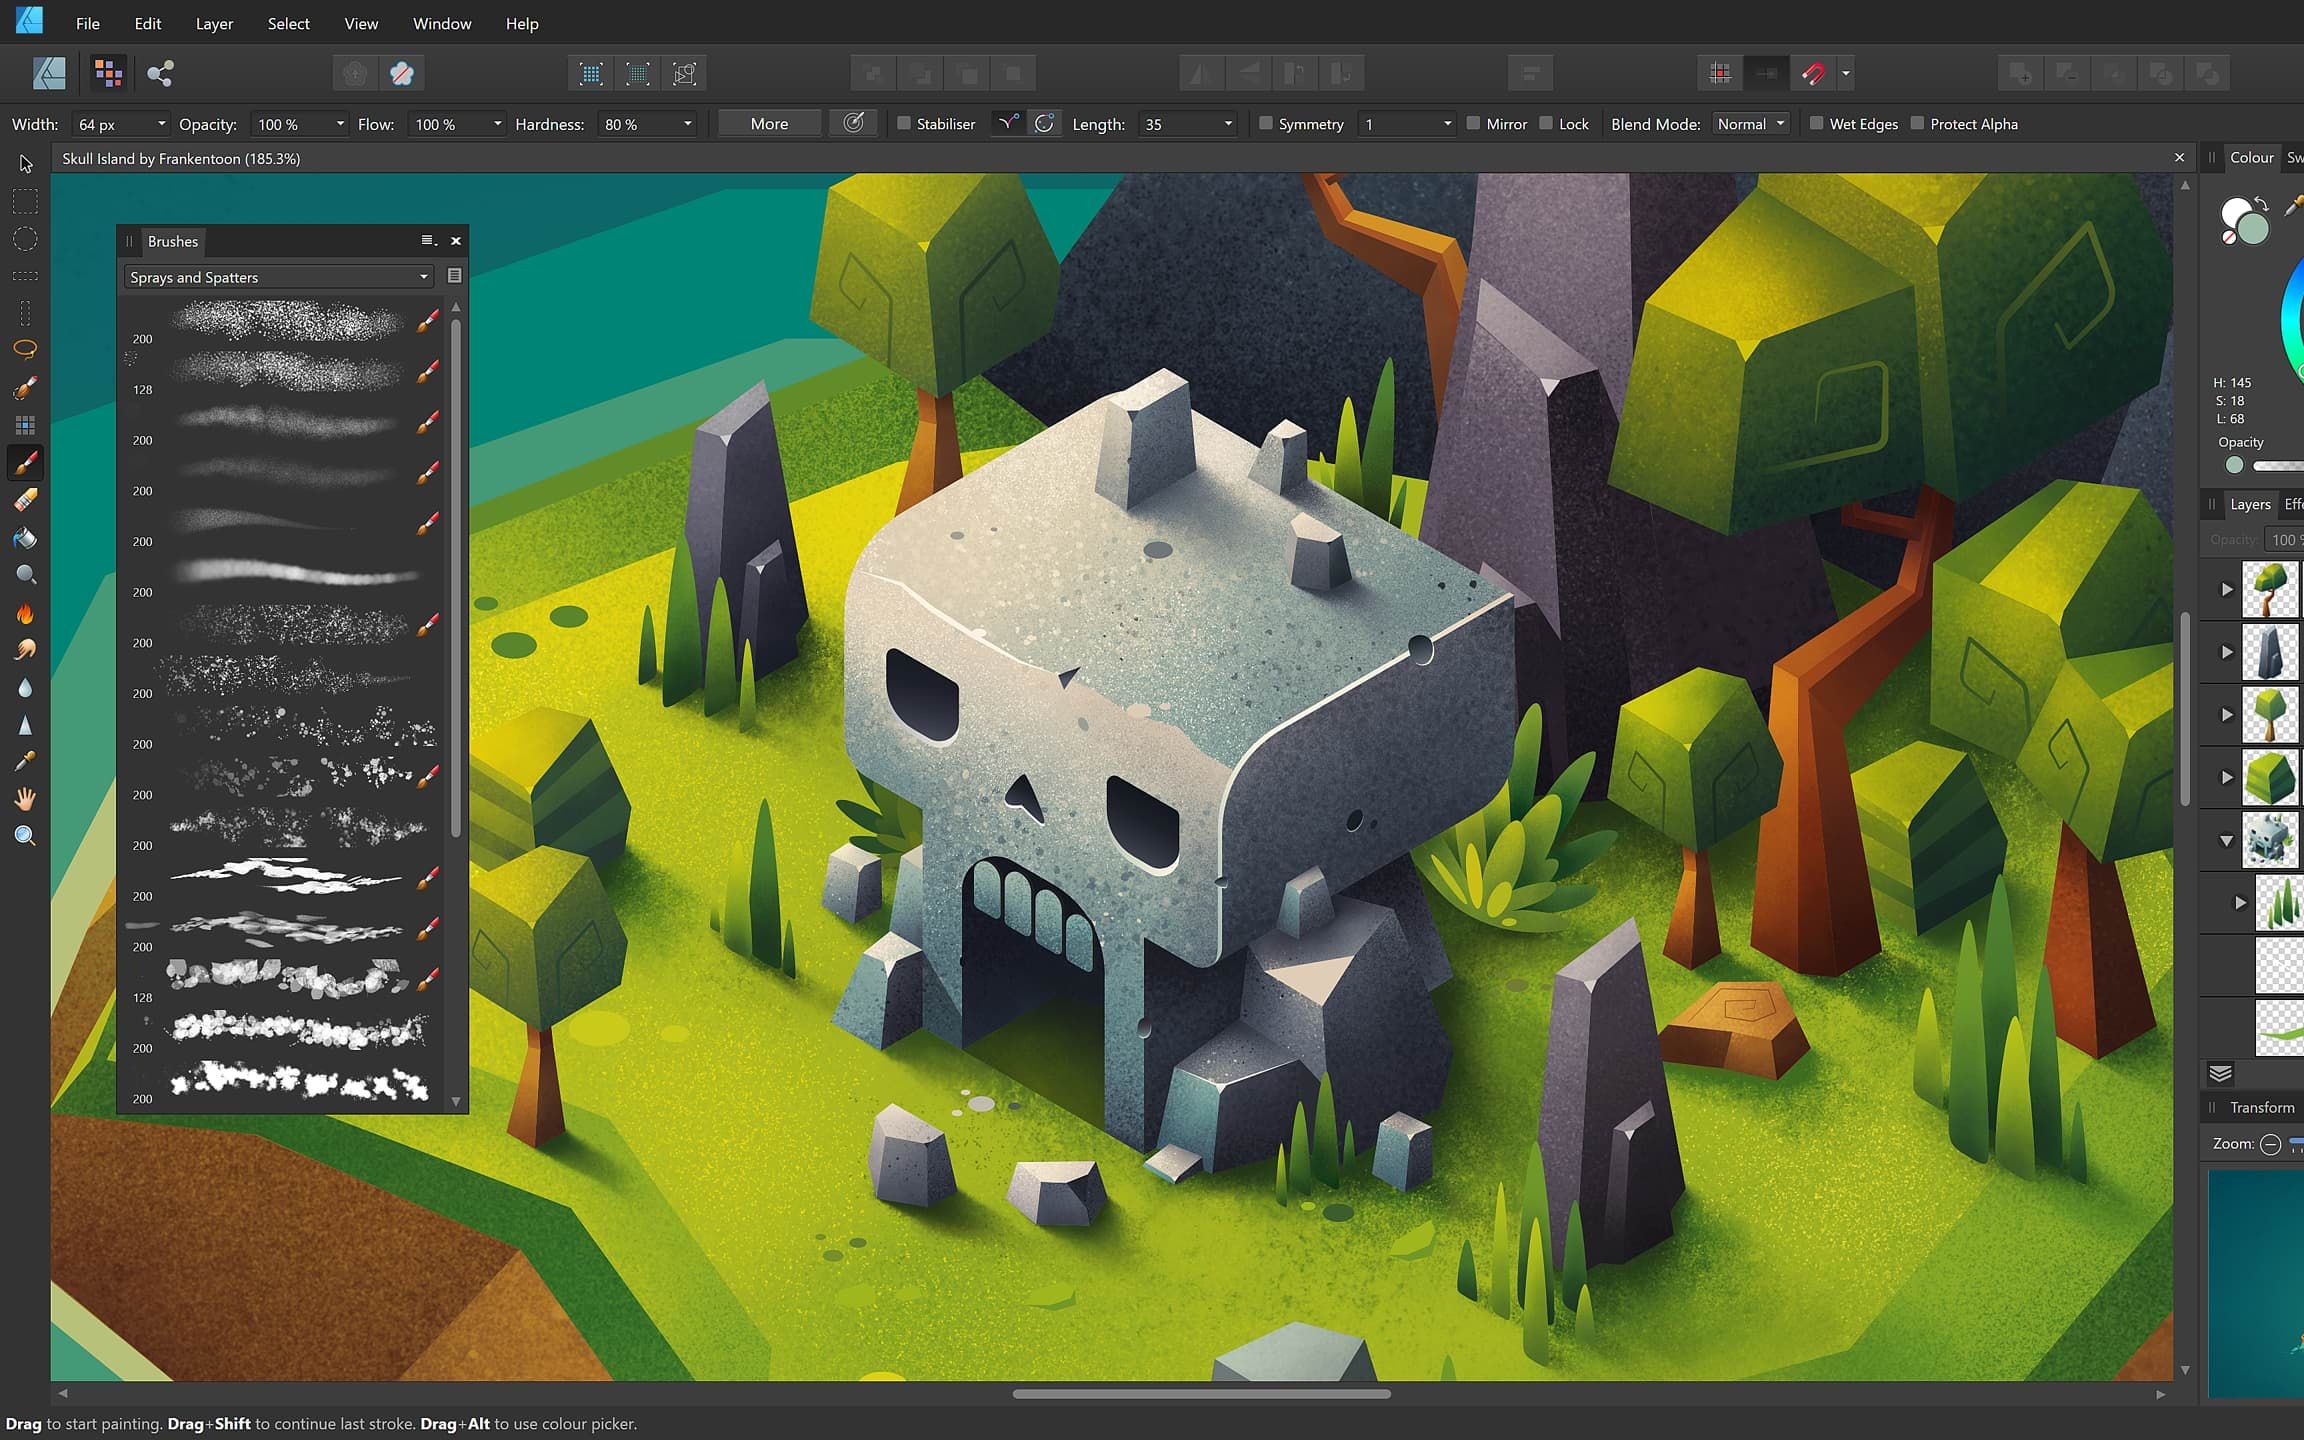Switch to the Layers panel tab

2250,504
